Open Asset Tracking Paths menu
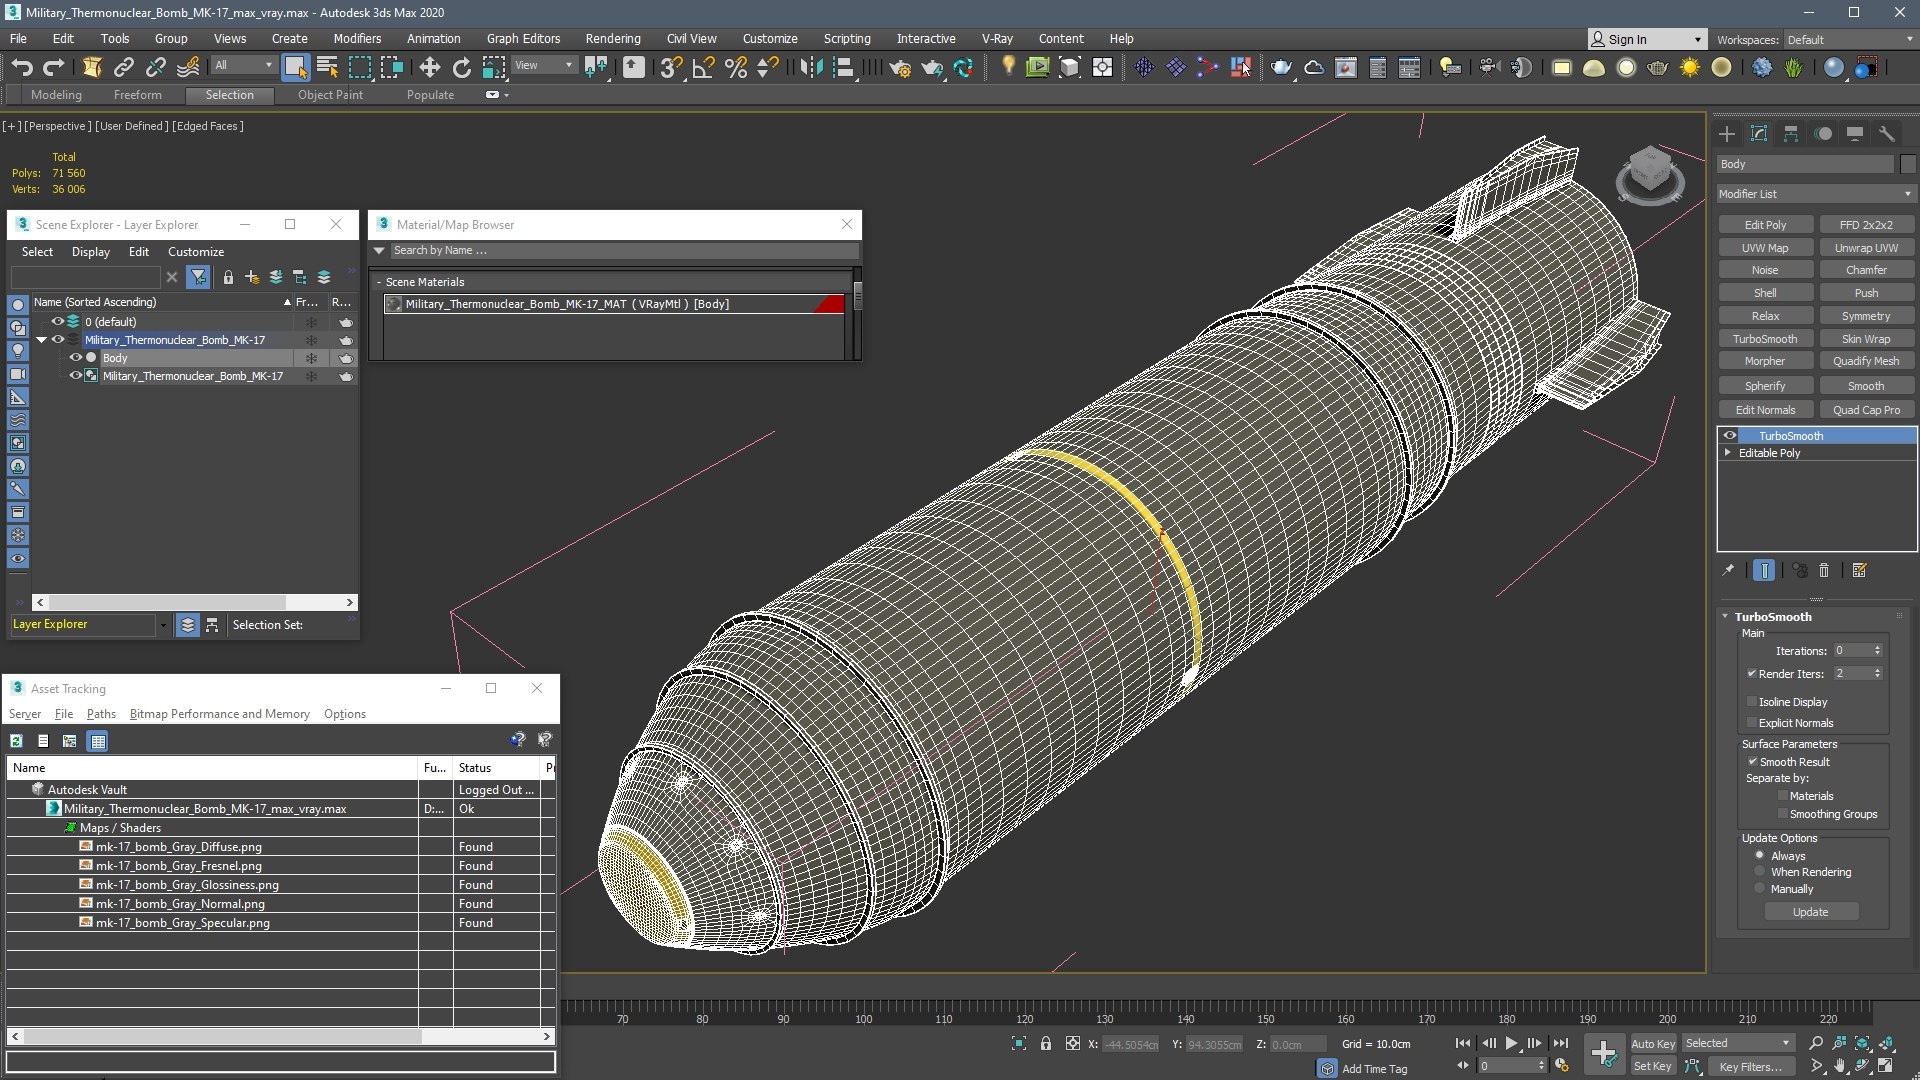The image size is (1920, 1080). tap(101, 714)
